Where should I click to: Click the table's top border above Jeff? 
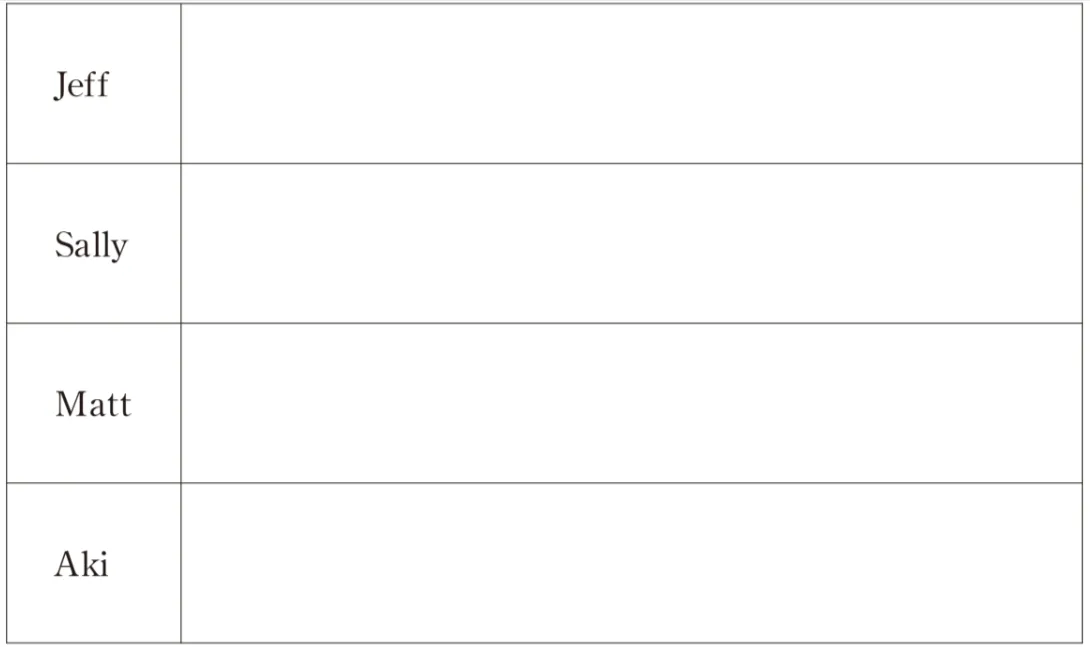[92, 4]
